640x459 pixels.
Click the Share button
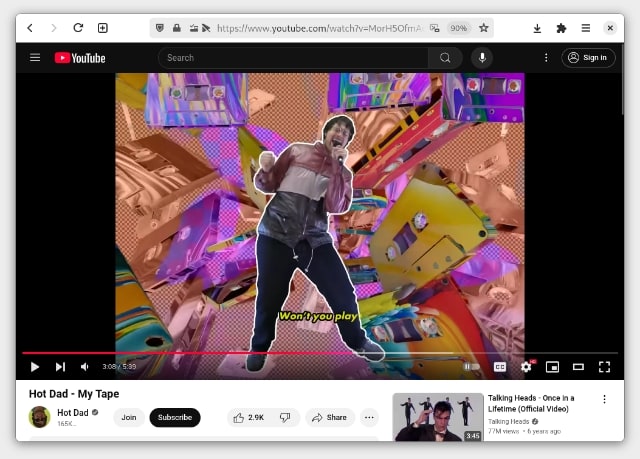(x=330, y=417)
